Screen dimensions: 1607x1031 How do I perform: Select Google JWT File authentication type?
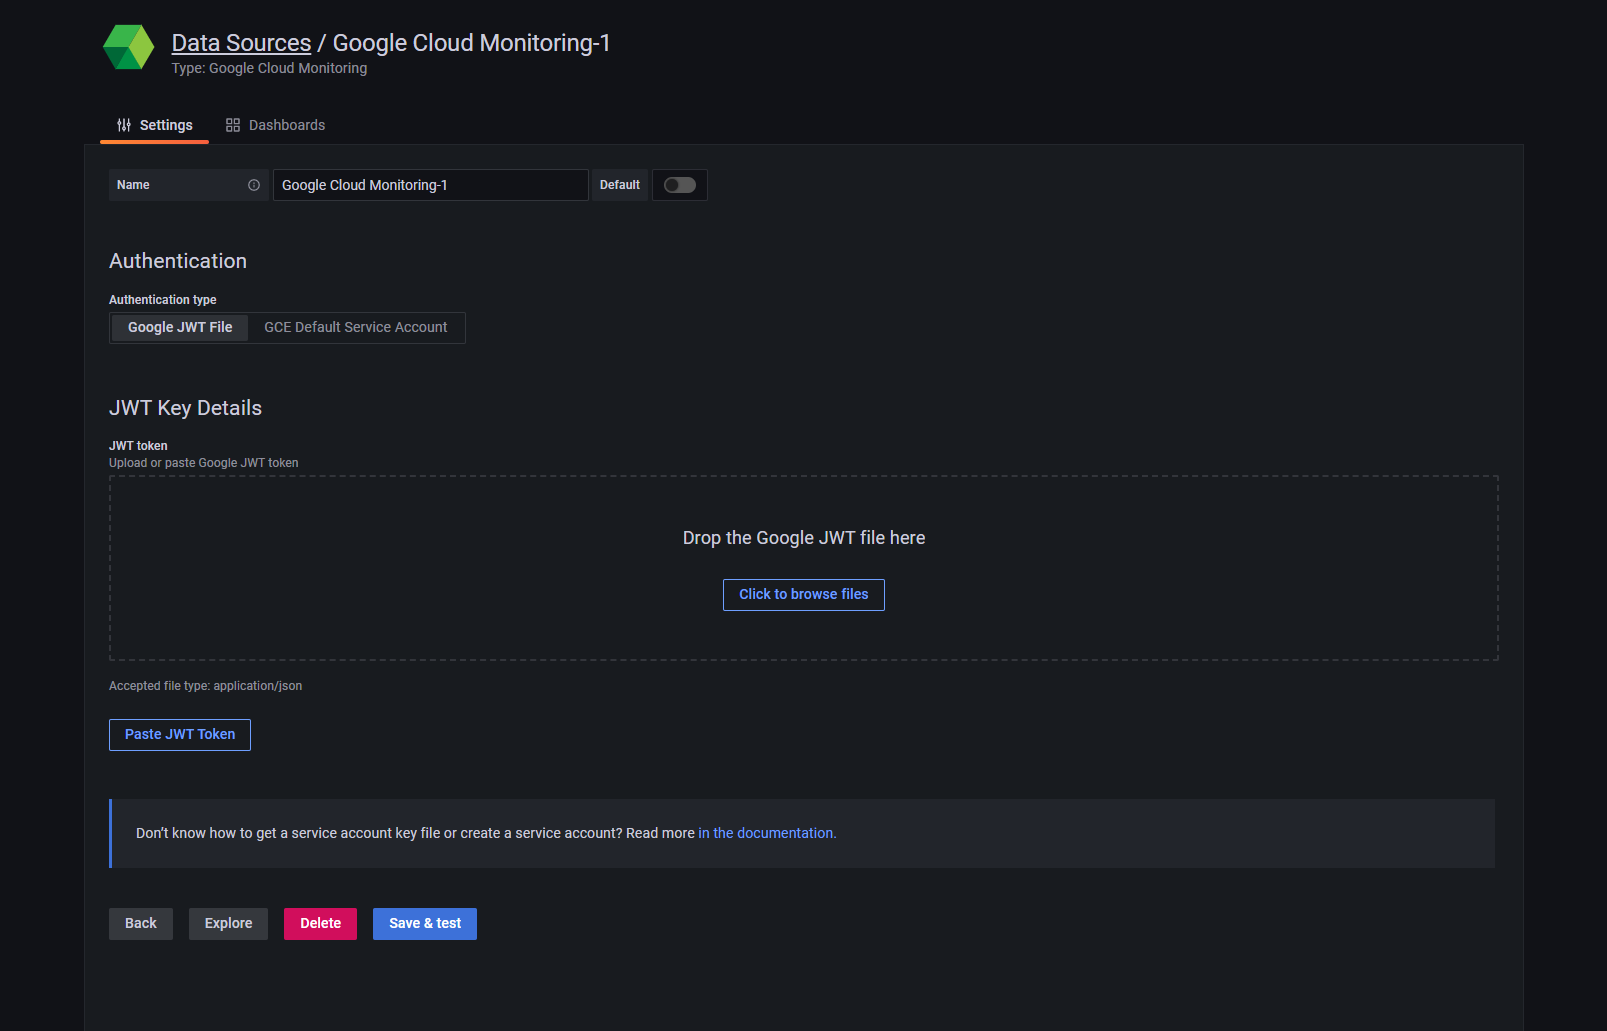pos(180,327)
